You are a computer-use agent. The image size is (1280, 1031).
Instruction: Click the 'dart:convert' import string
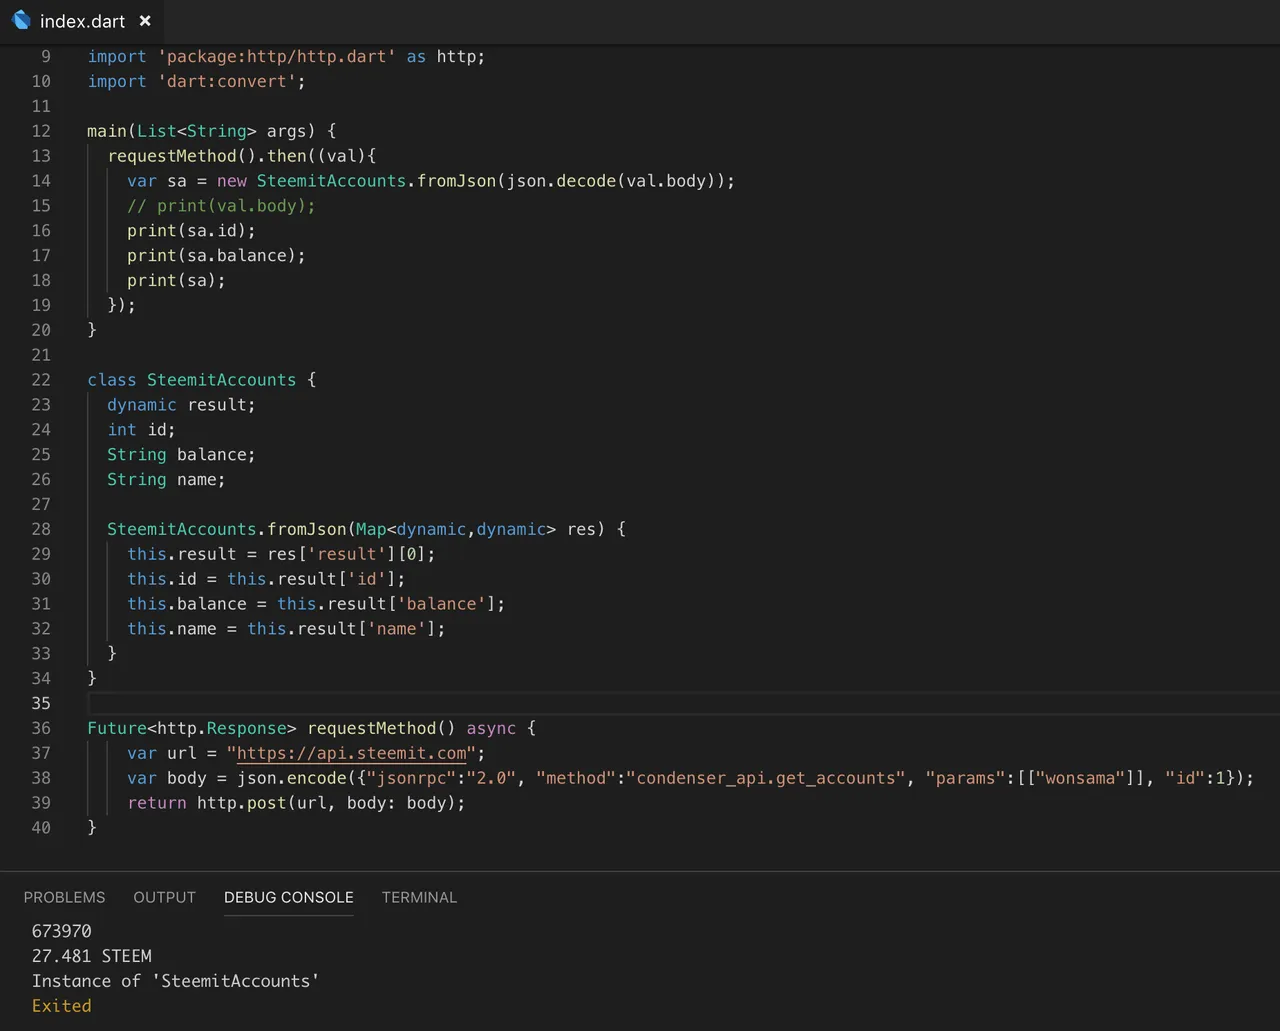[226, 82]
